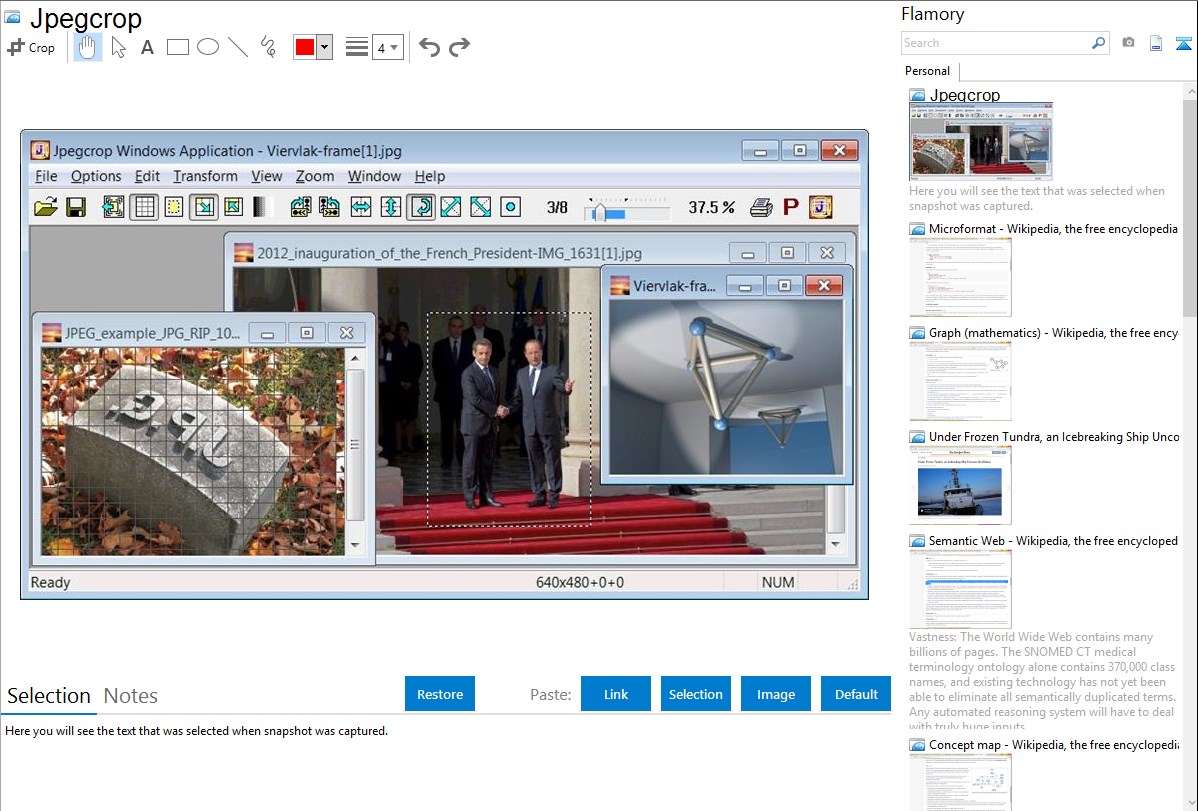Click the document page icon beside the camera

(1156, 43)
